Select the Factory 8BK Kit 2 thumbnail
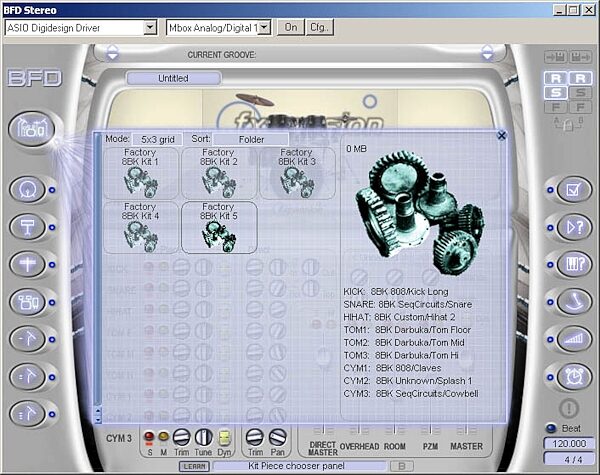The image size is (600, 475). (219, 173)
